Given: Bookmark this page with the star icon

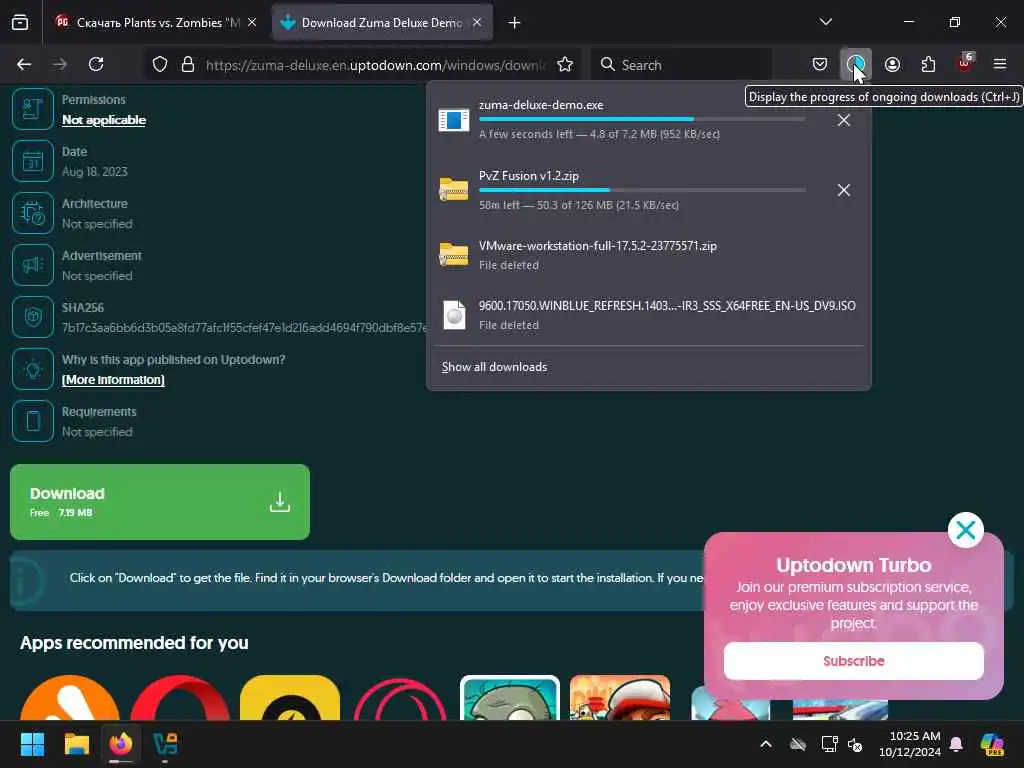Looking at the screenshot, I should (565, 64).
